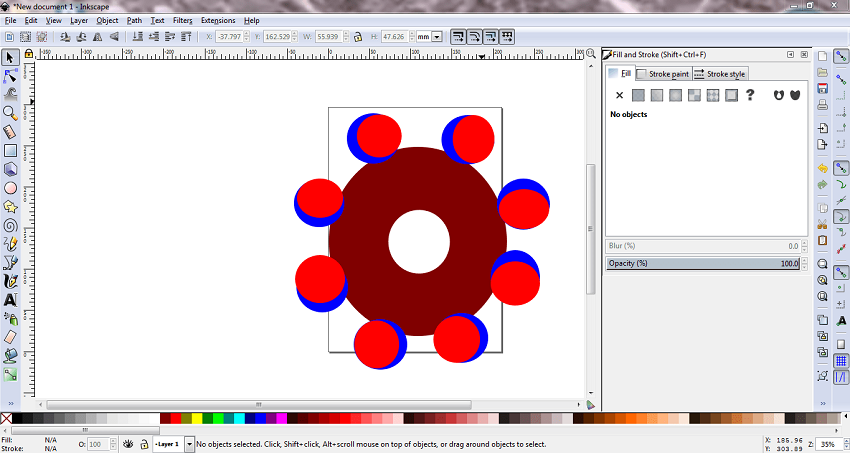Toggle layer visibility eye in status bar
850x453 pixels.
pyautogui.click(x=128, y=444)
